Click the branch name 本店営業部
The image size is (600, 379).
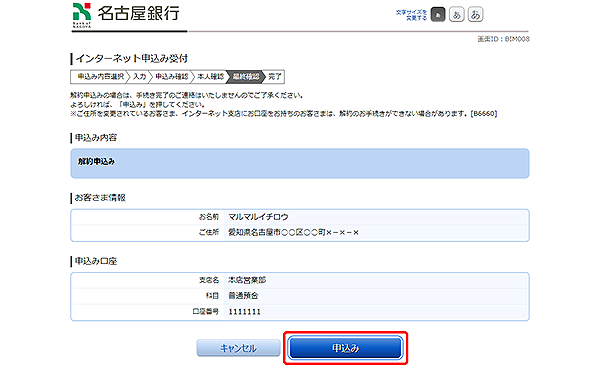point(247,280)
